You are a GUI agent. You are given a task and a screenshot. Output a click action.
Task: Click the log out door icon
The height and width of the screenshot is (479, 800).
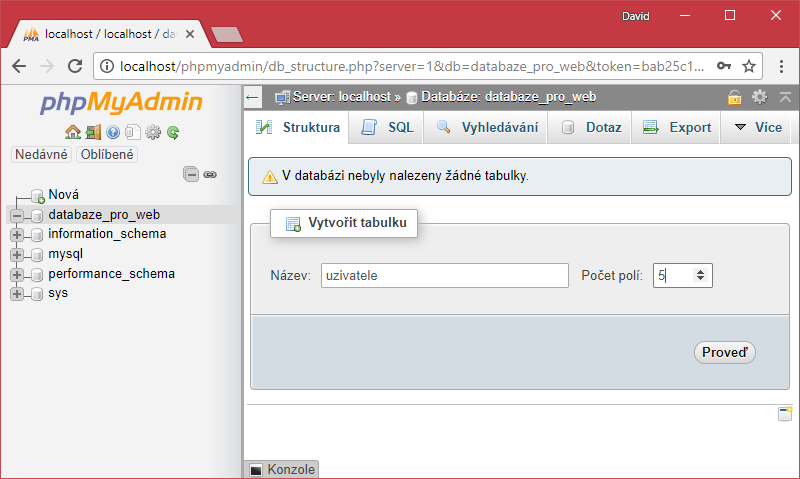(93, 133)
